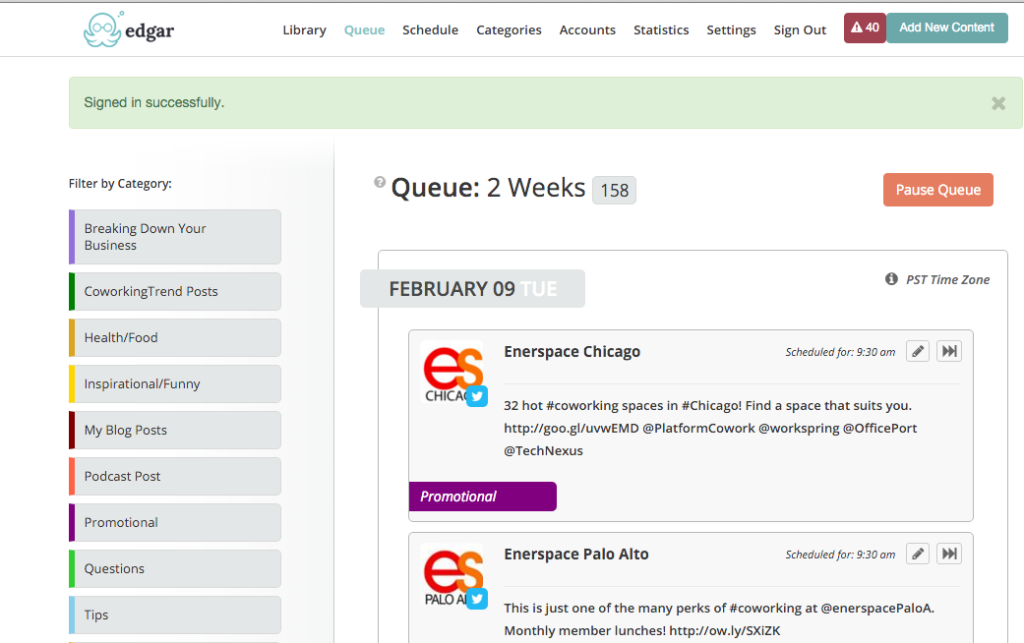
Task: Click the Enerspace Palo Alto account avatar
Action: coord(453,574)
